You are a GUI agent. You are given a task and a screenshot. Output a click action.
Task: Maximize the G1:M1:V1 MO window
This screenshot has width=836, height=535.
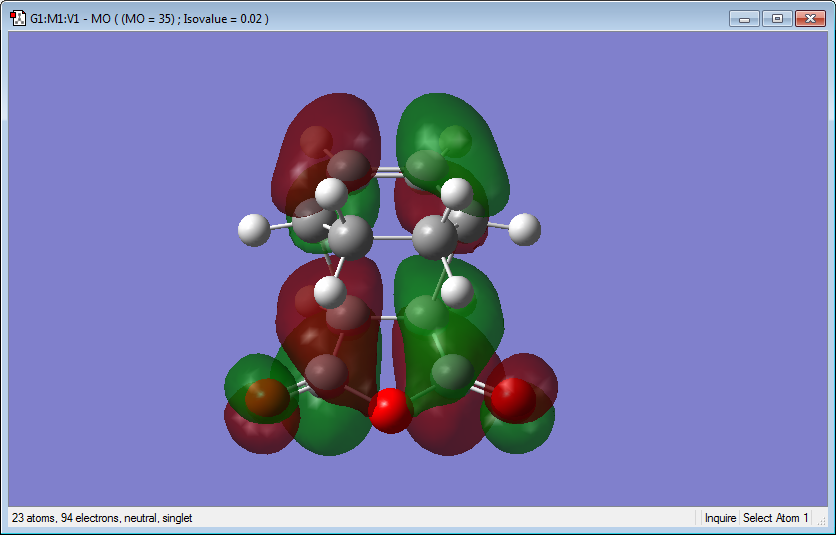click(777, 18)
